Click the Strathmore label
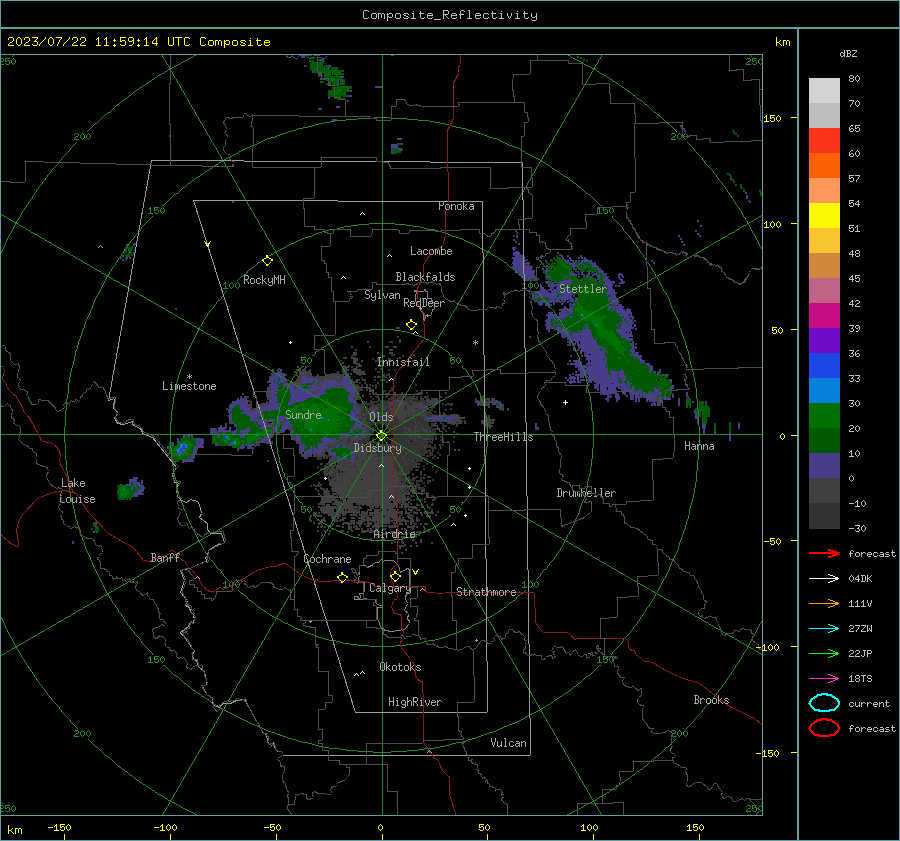The width and height of the screenshot is (900, 841). (486, 592)
